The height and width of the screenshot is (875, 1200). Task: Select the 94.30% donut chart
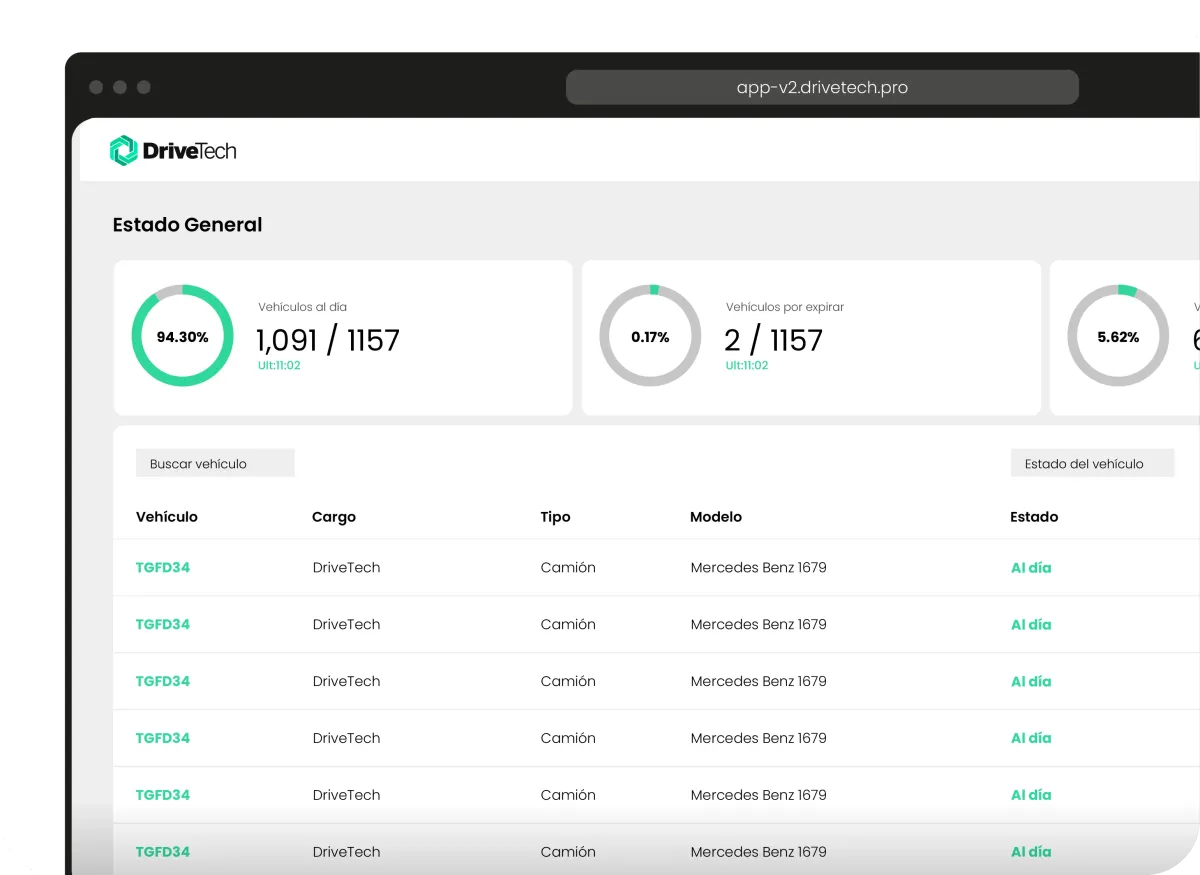(182, 337)
